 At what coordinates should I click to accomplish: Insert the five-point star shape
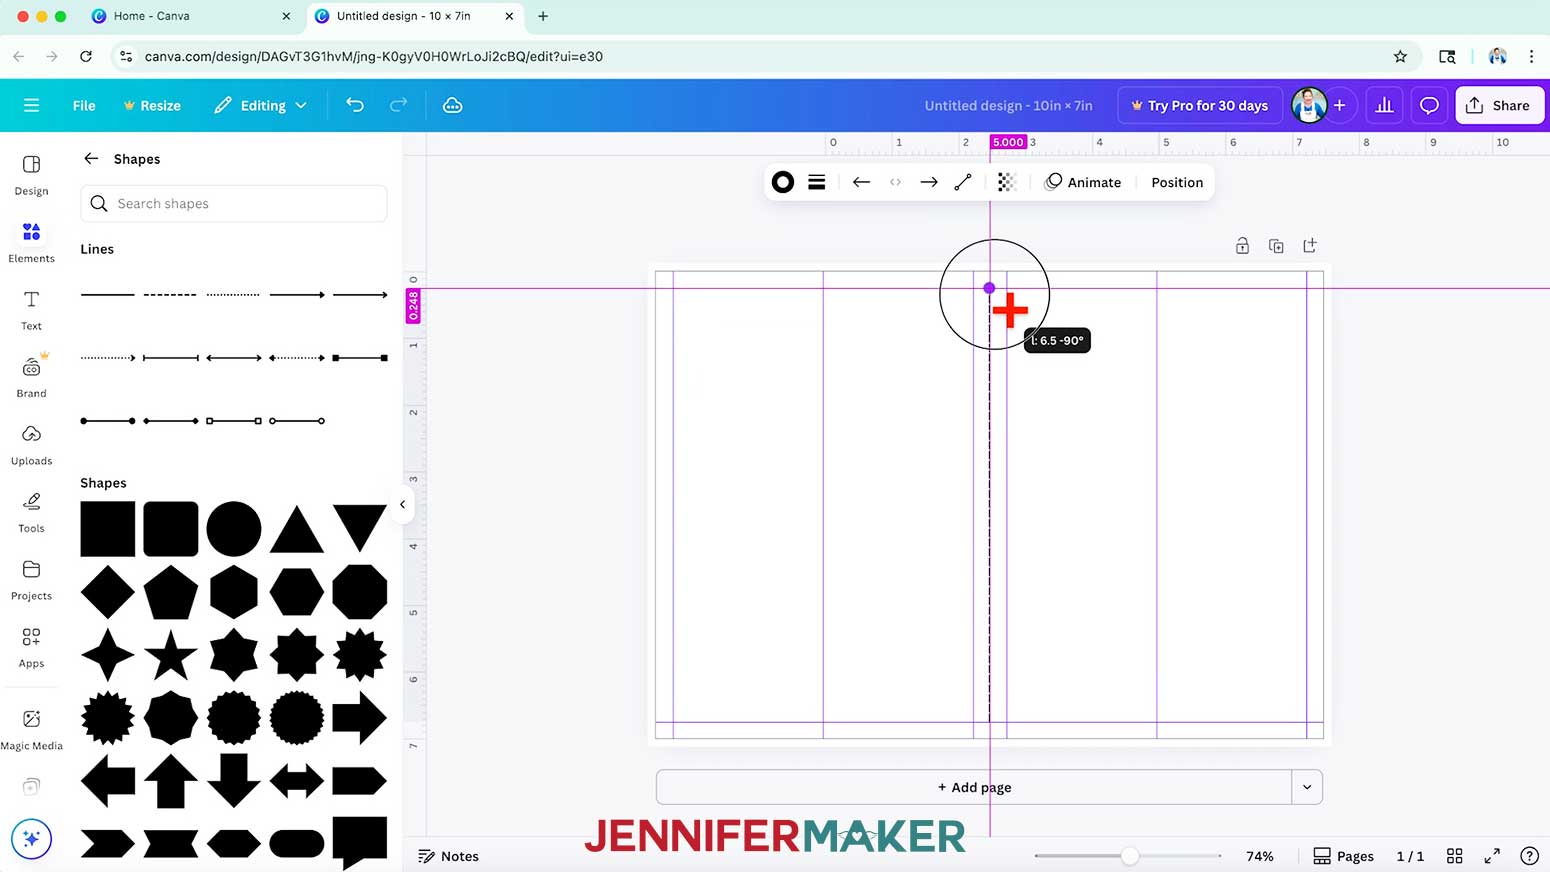tap(171, 655)
